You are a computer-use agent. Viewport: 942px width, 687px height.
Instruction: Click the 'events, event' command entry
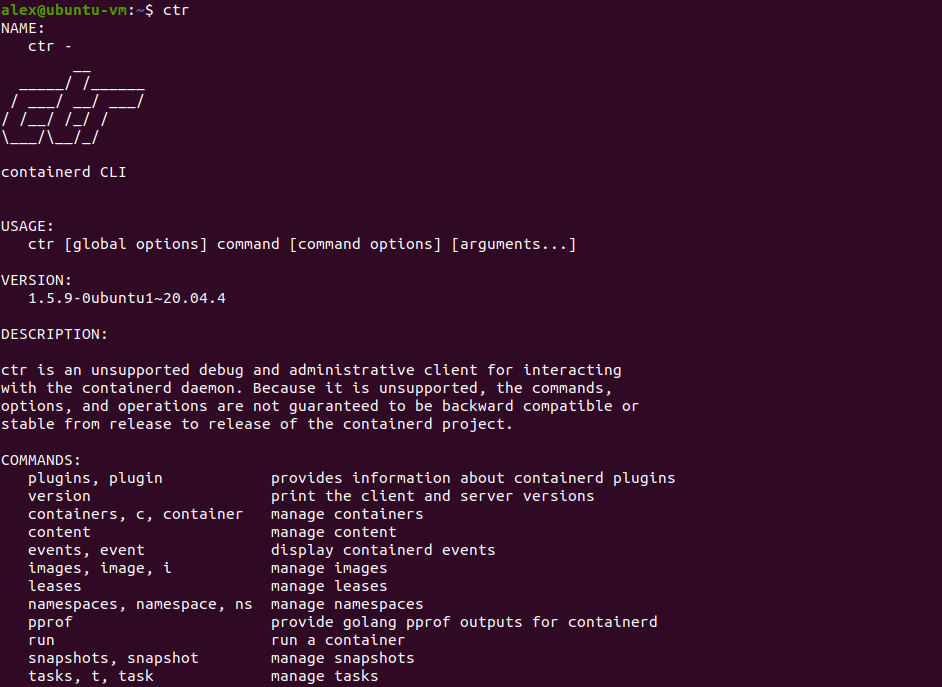click(x=86, y=550)
